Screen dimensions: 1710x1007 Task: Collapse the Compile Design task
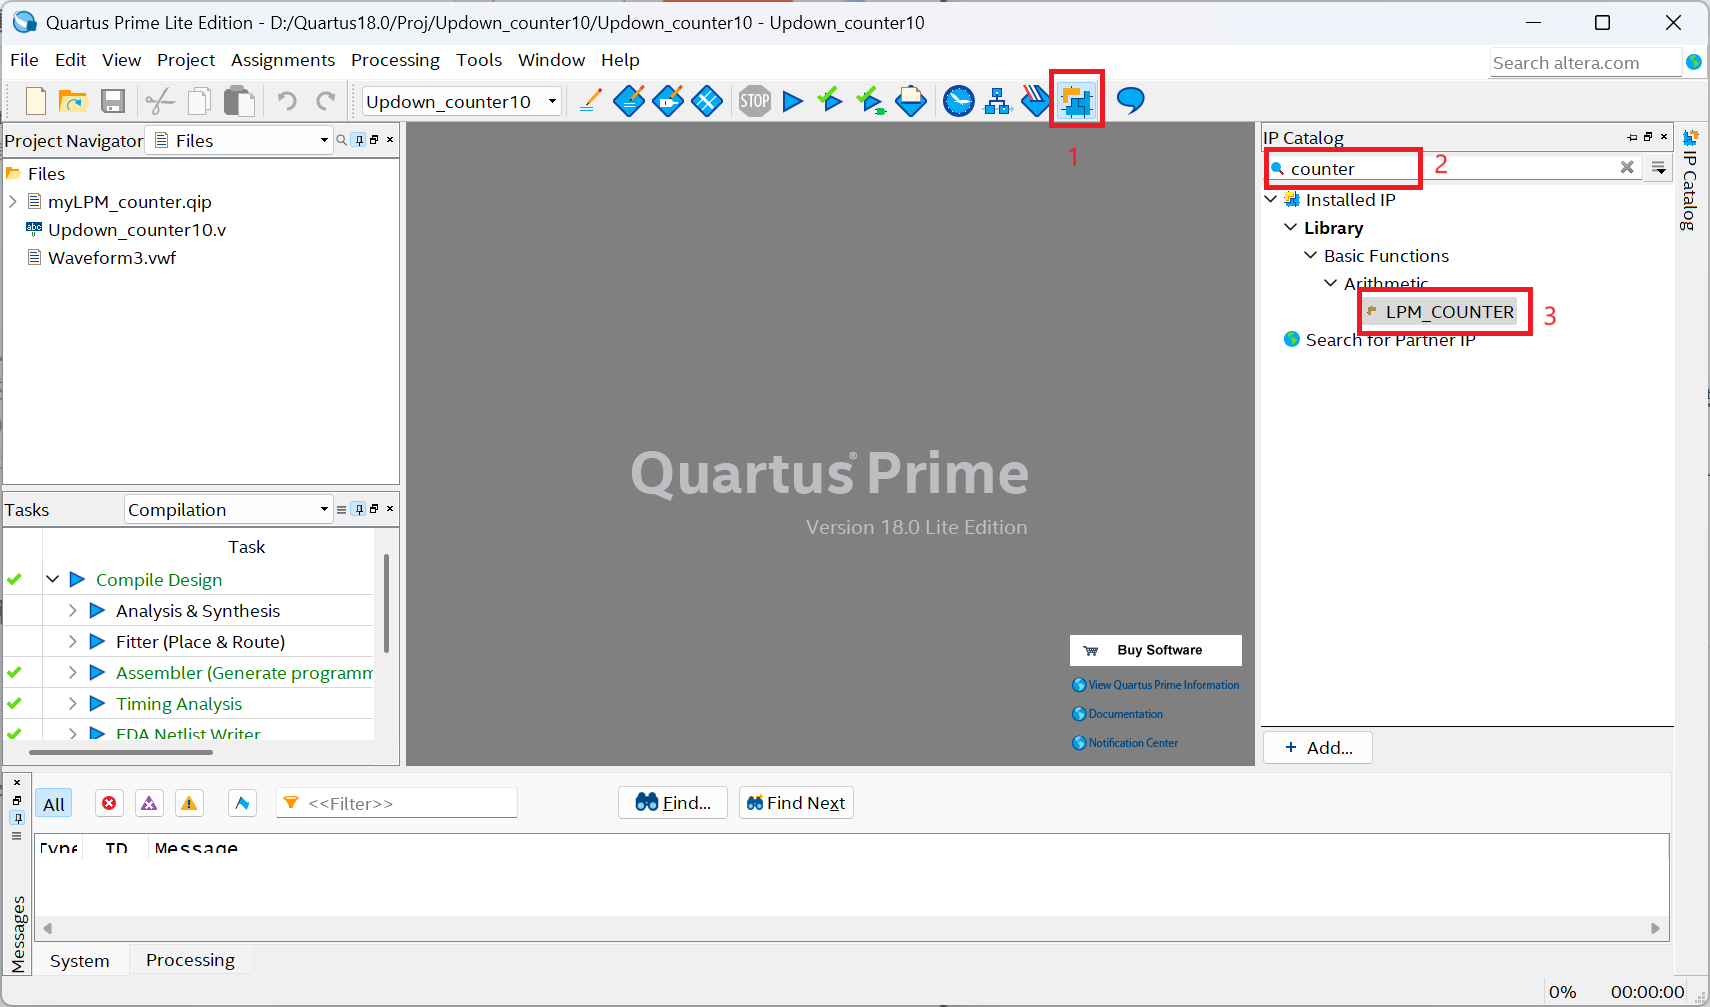pyautogui.click(x=53, y=579)
